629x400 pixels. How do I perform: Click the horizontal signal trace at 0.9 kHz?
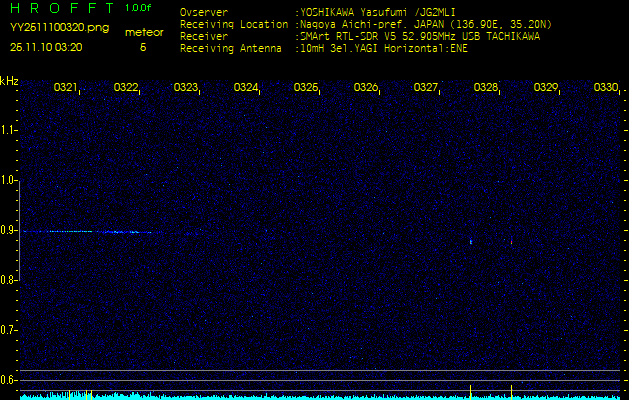[92, 232]
